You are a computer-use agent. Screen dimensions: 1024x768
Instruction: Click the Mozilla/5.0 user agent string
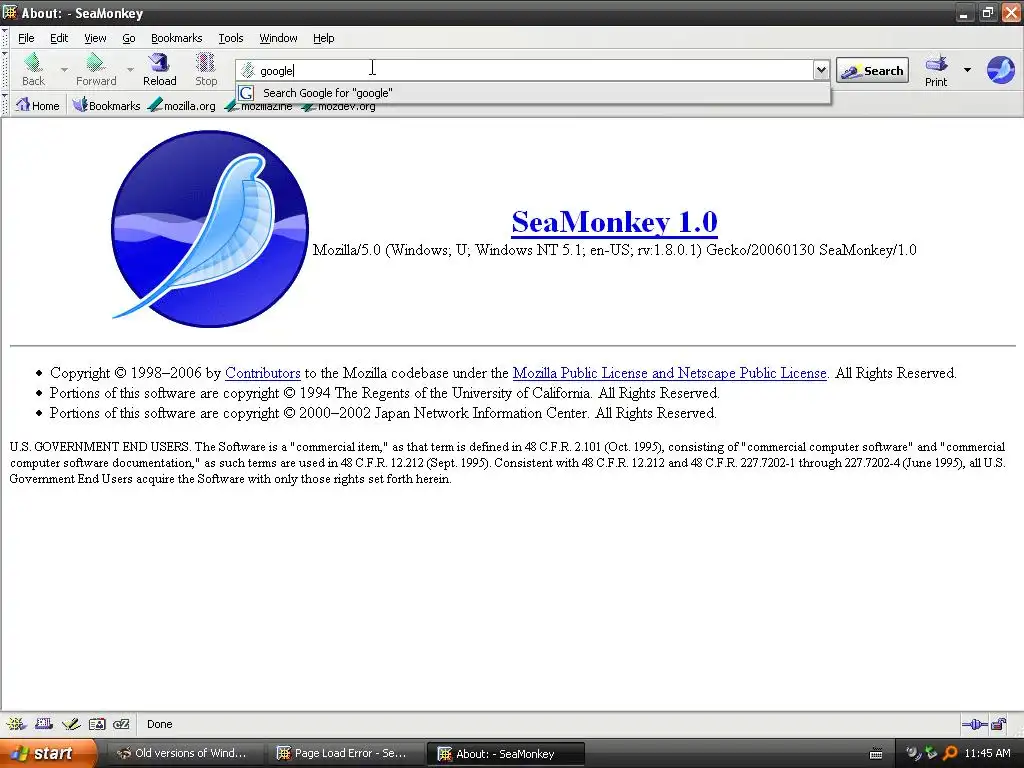[615, 249]
